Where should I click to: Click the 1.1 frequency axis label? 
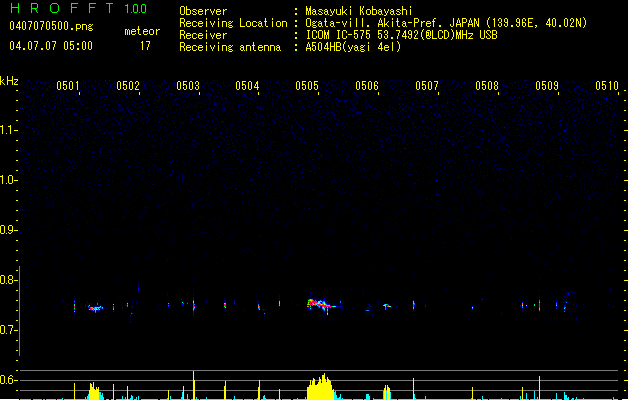point(8,130)
